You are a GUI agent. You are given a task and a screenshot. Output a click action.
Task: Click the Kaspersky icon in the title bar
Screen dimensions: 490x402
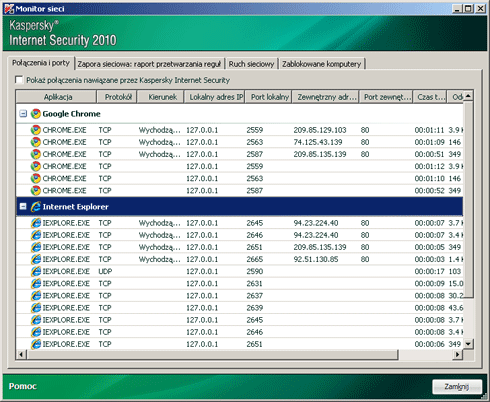[x=9, y=9]
